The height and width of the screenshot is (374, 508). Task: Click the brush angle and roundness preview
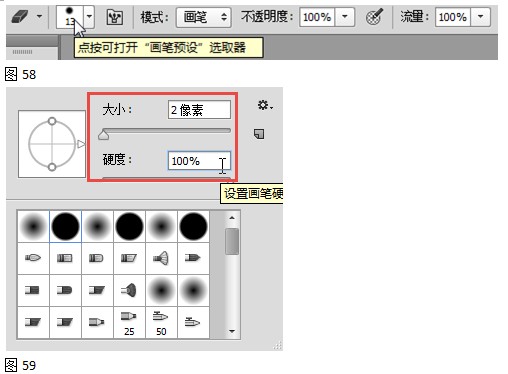52,144
